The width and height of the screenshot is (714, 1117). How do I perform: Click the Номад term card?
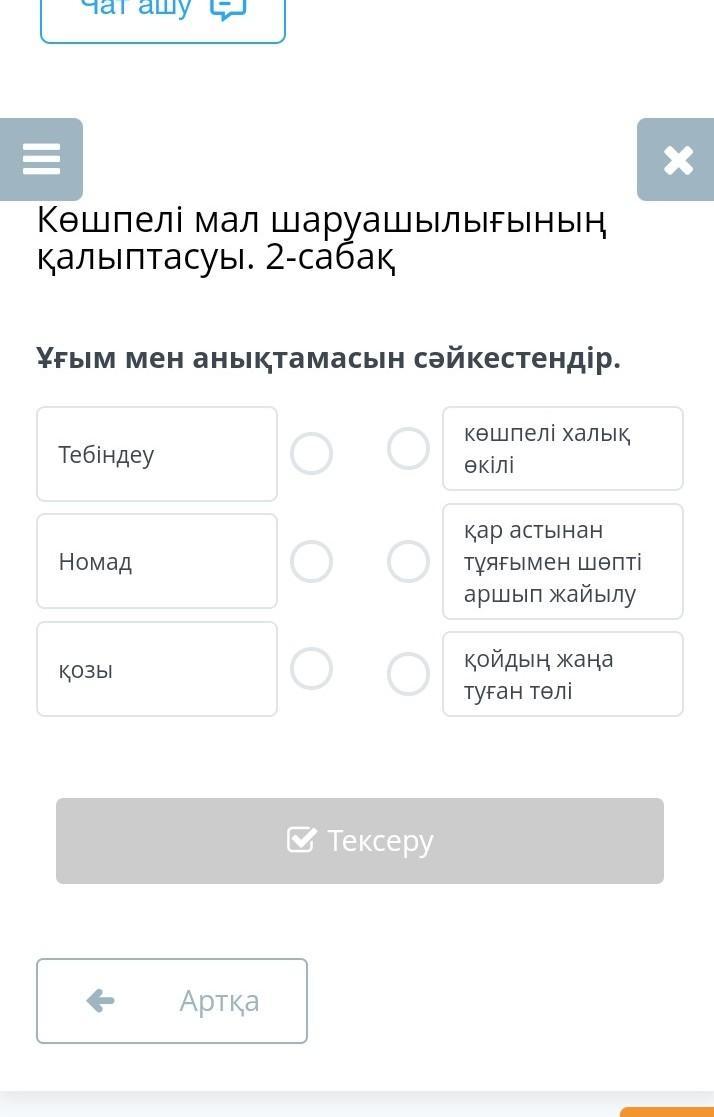coord(157,561)
